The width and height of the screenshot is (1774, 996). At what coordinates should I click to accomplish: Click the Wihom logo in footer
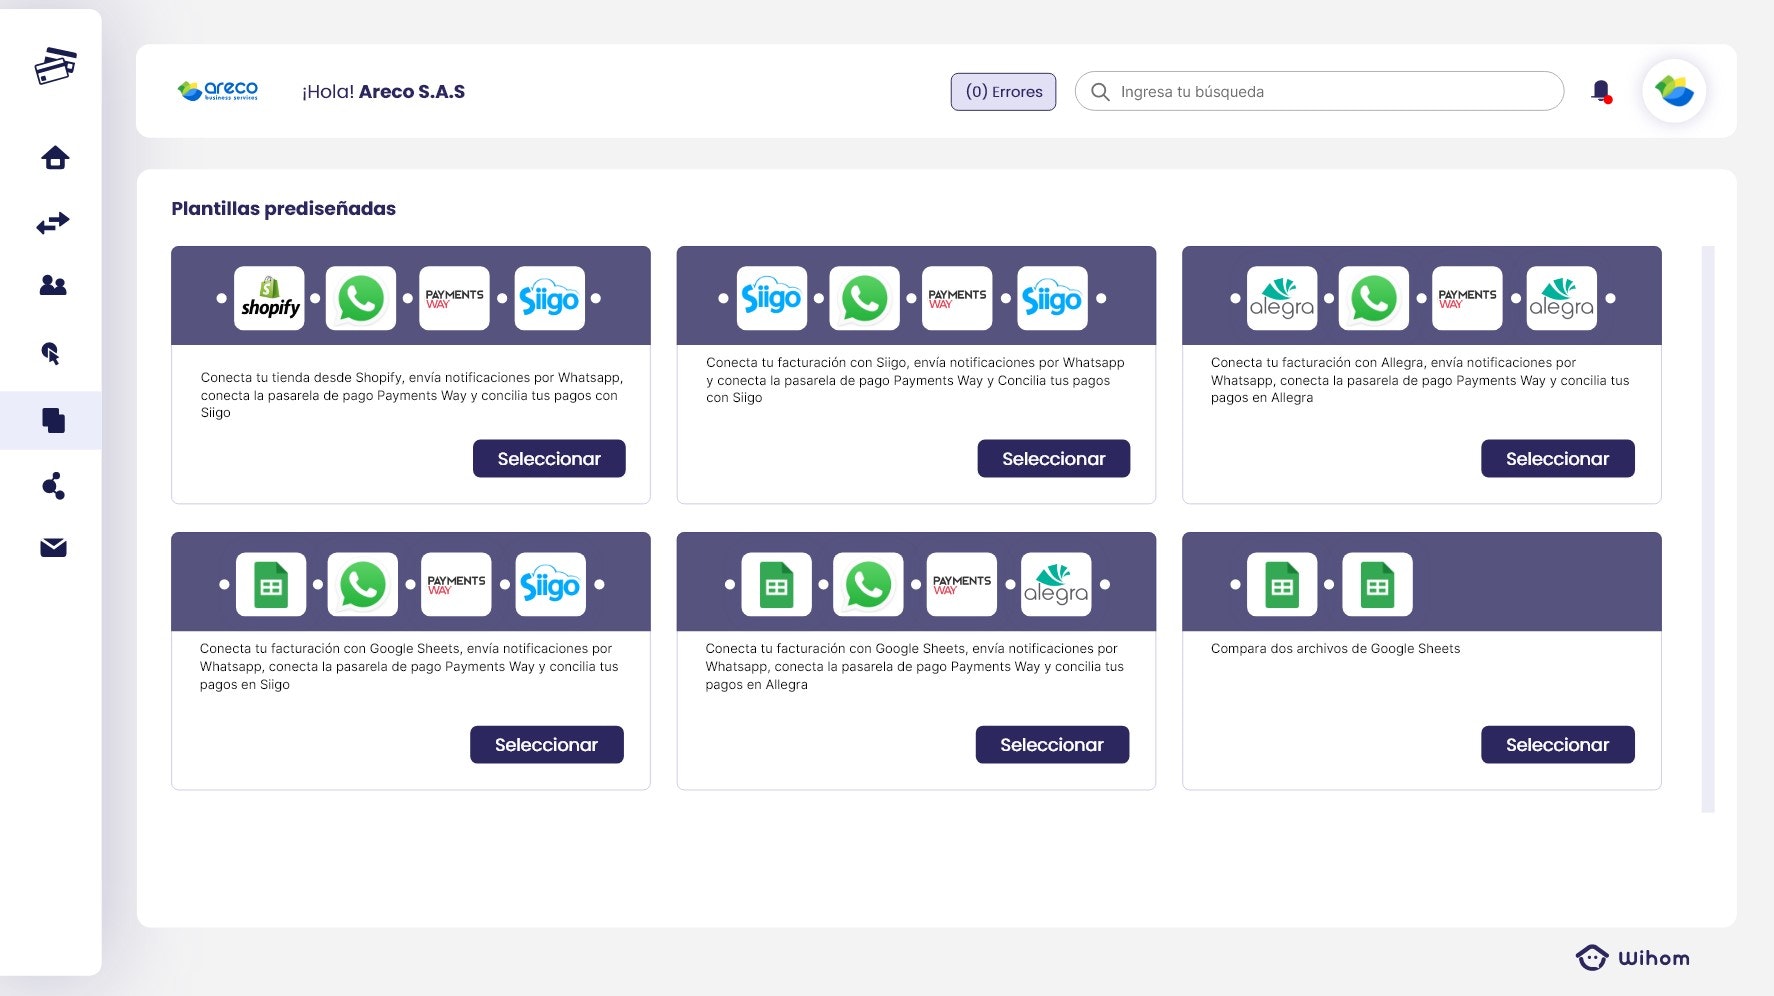tap(1633, 958)
